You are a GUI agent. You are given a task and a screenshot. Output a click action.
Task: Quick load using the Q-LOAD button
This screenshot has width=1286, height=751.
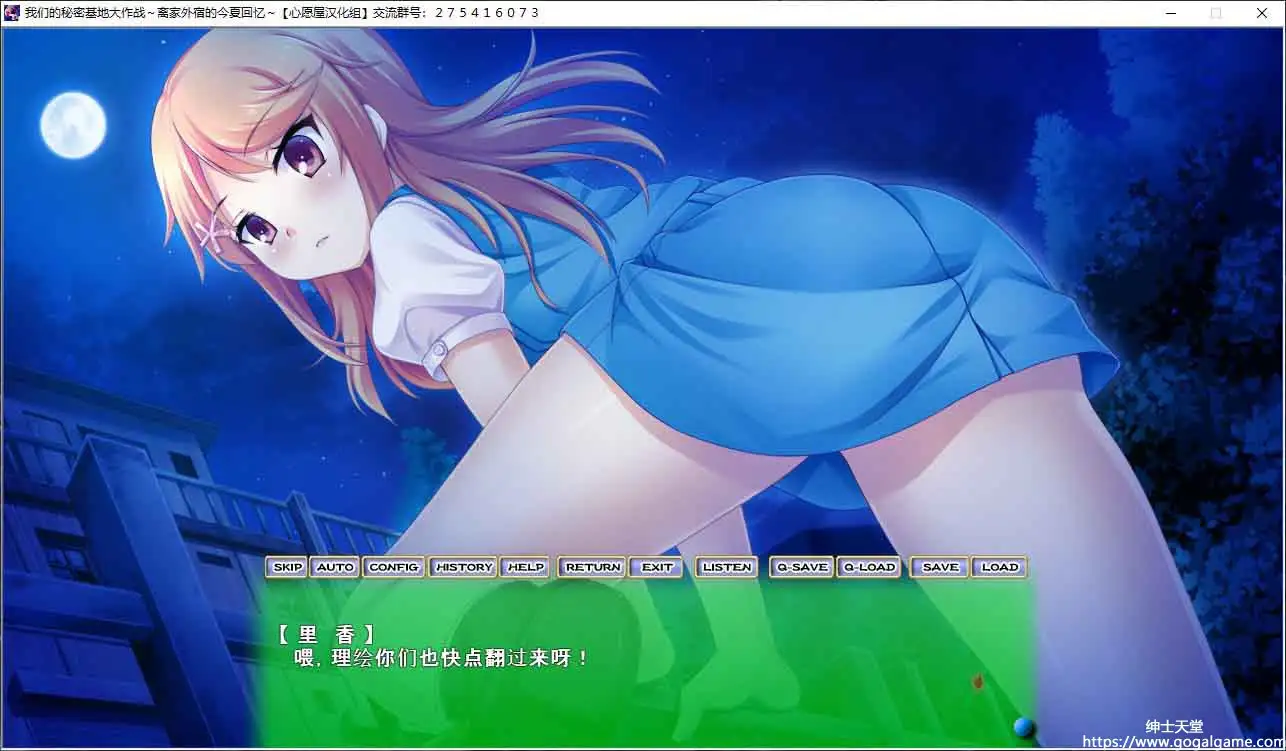coord(869,567)
